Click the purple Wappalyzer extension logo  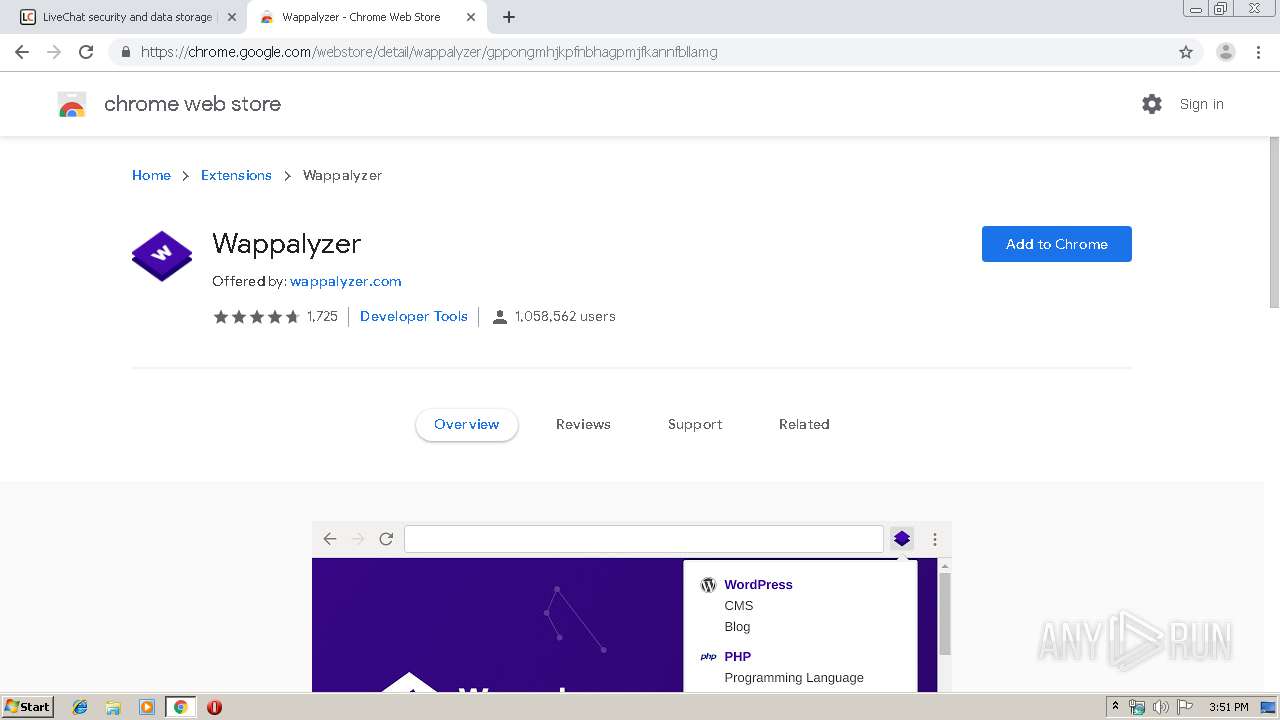[x=162, y=256]
